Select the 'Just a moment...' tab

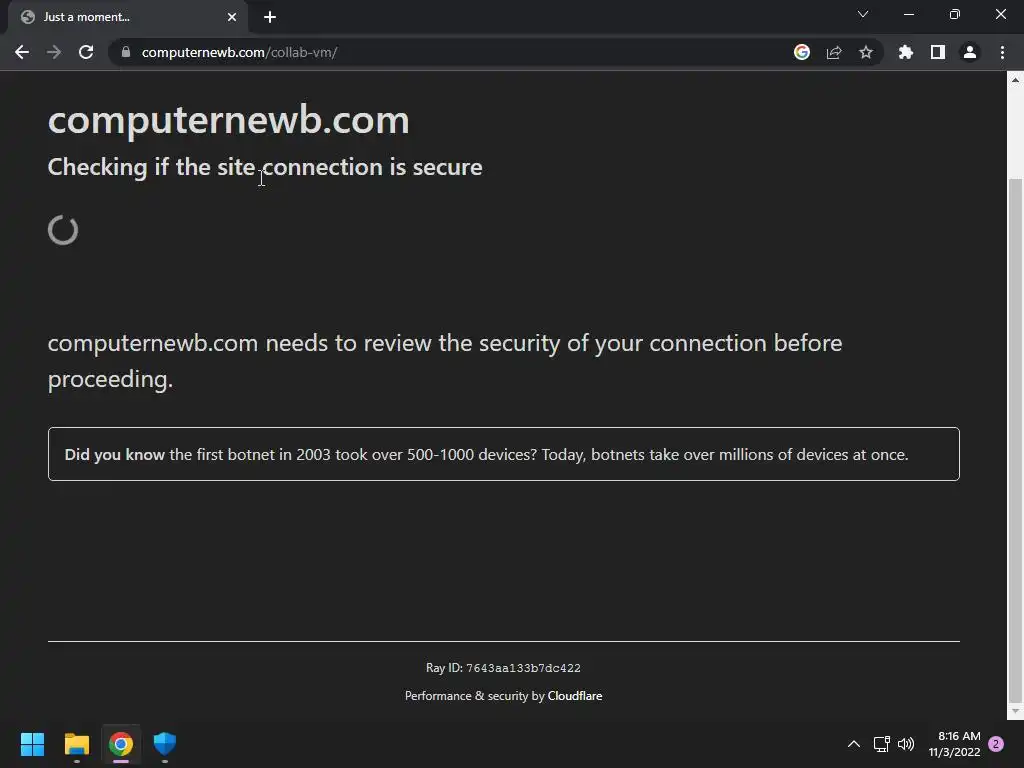click(x=127, y=17)
